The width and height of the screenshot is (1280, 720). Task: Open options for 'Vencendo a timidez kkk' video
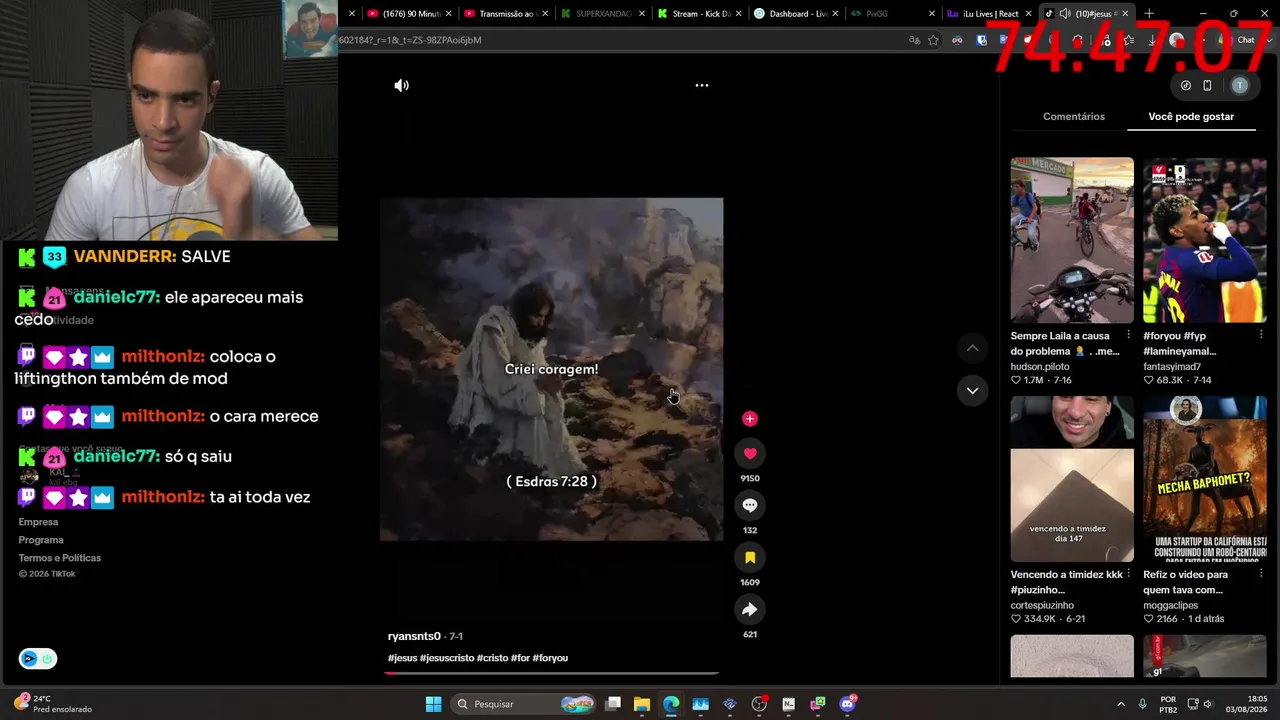coord(1128,575)
